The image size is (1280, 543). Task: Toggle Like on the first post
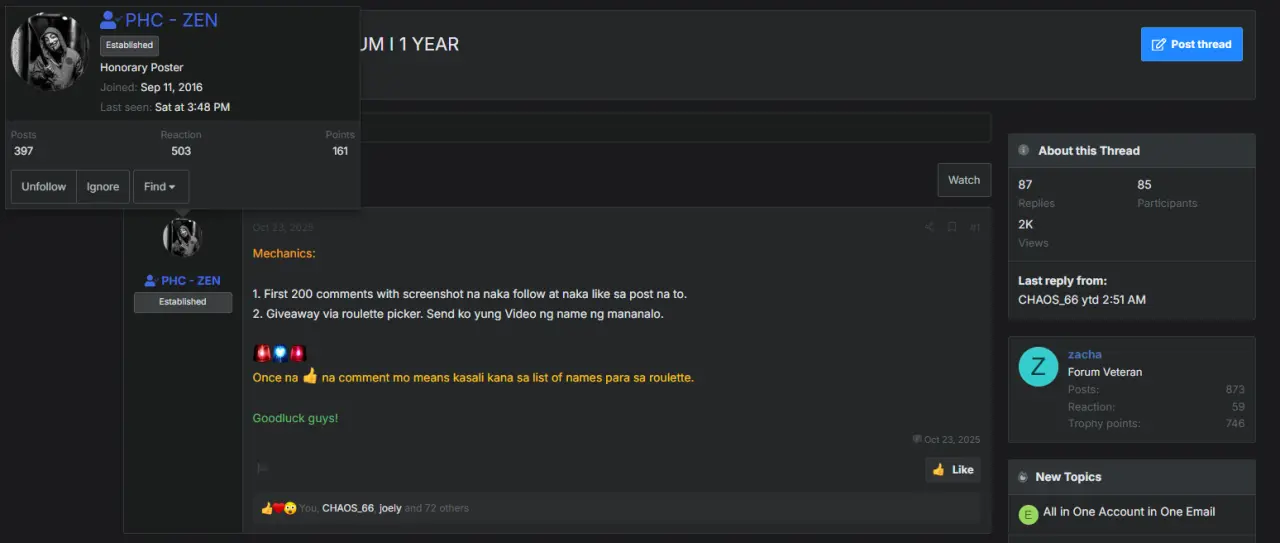click(952, 469)
